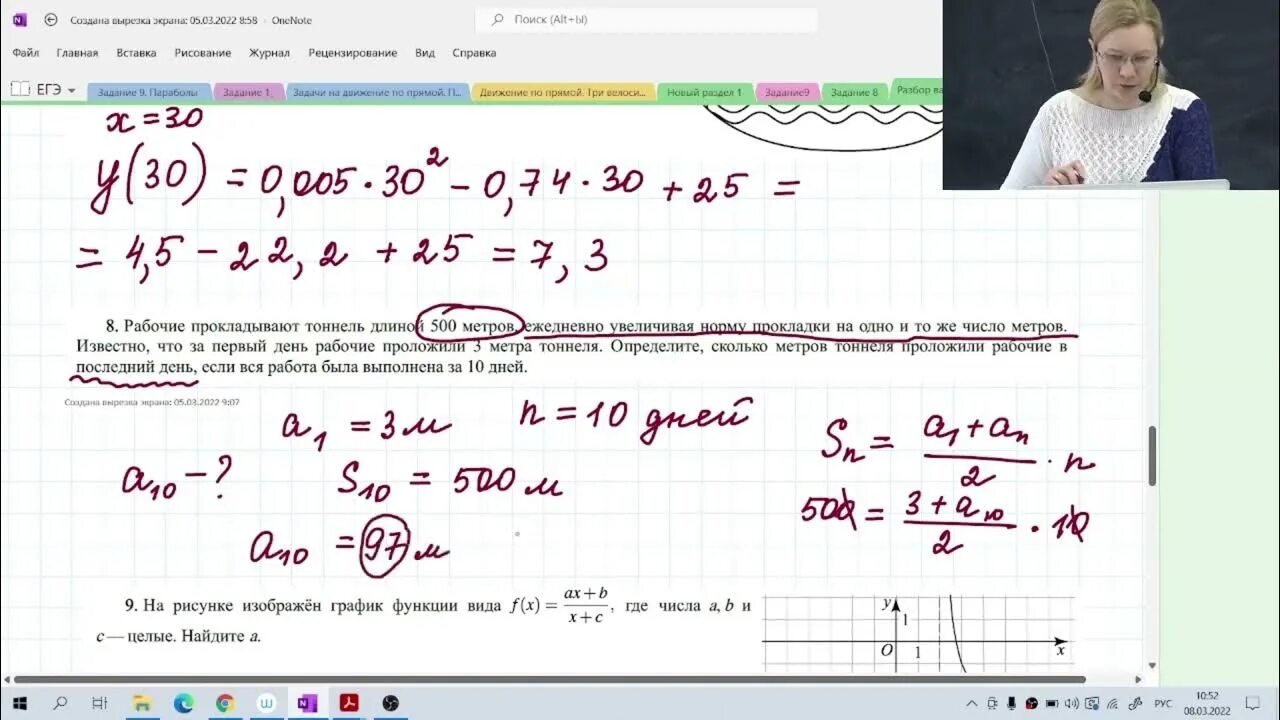
Task: Open Windows taskbar search
Action: click(x=60, y=703)
